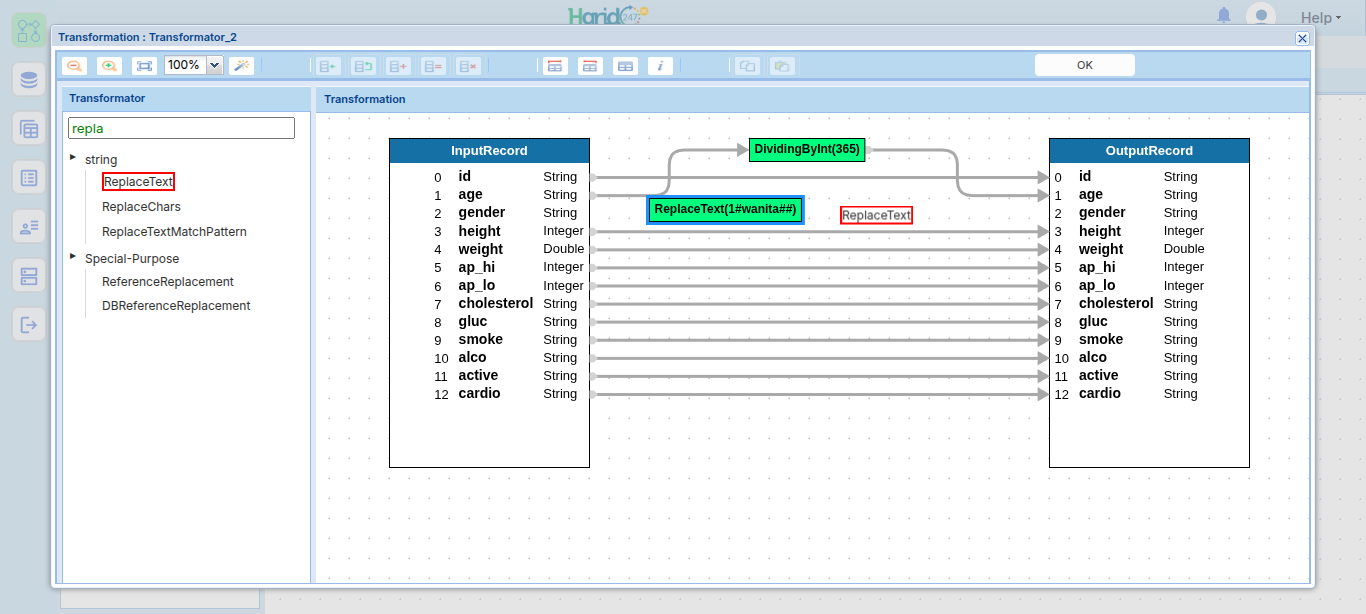Click the OutputRecord header

click(x=1149, y=151)
